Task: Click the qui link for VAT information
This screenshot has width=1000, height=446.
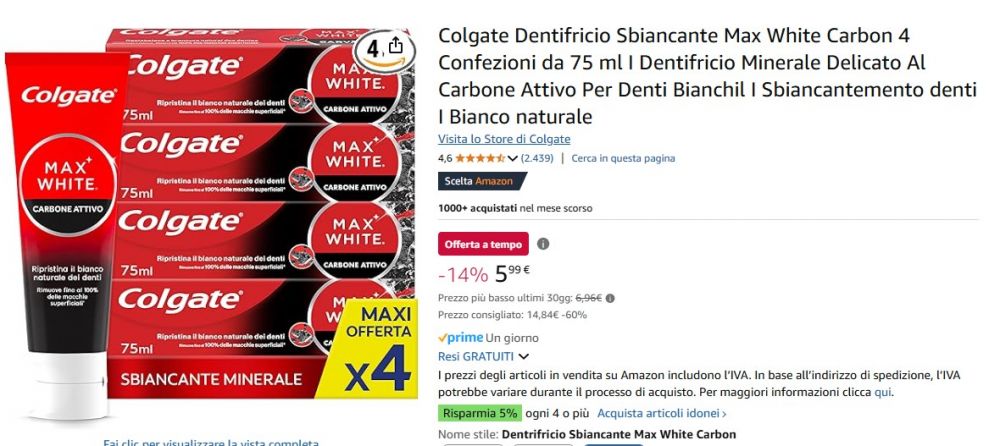Action: click(883, 392)
